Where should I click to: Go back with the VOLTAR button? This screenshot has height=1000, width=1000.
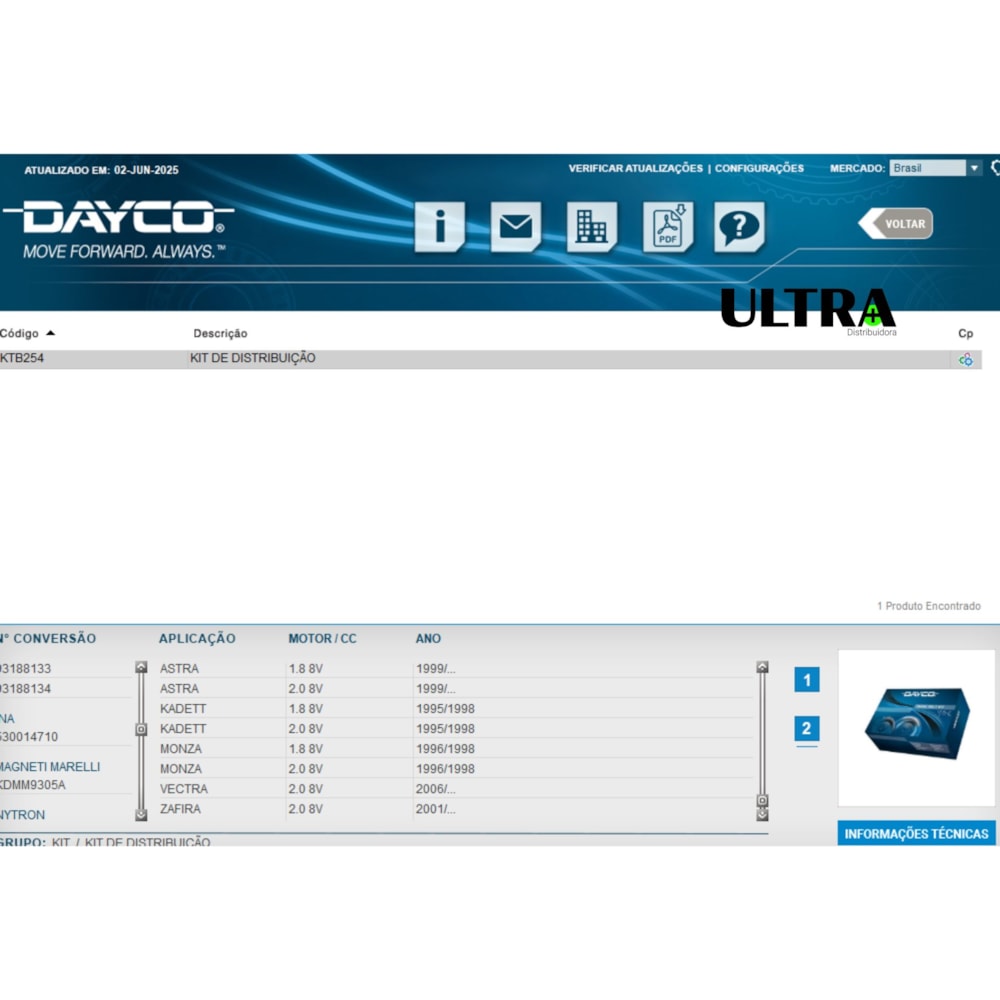(896, 223)
